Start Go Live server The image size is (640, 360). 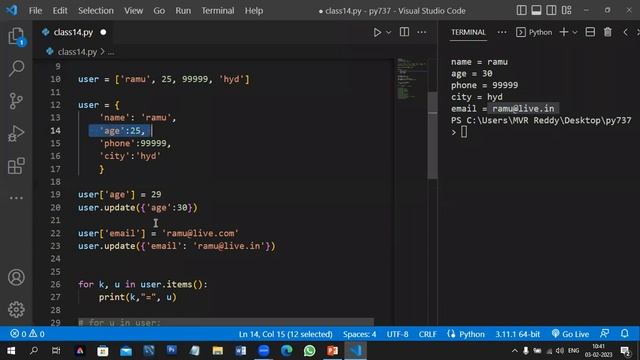point(570,334)
